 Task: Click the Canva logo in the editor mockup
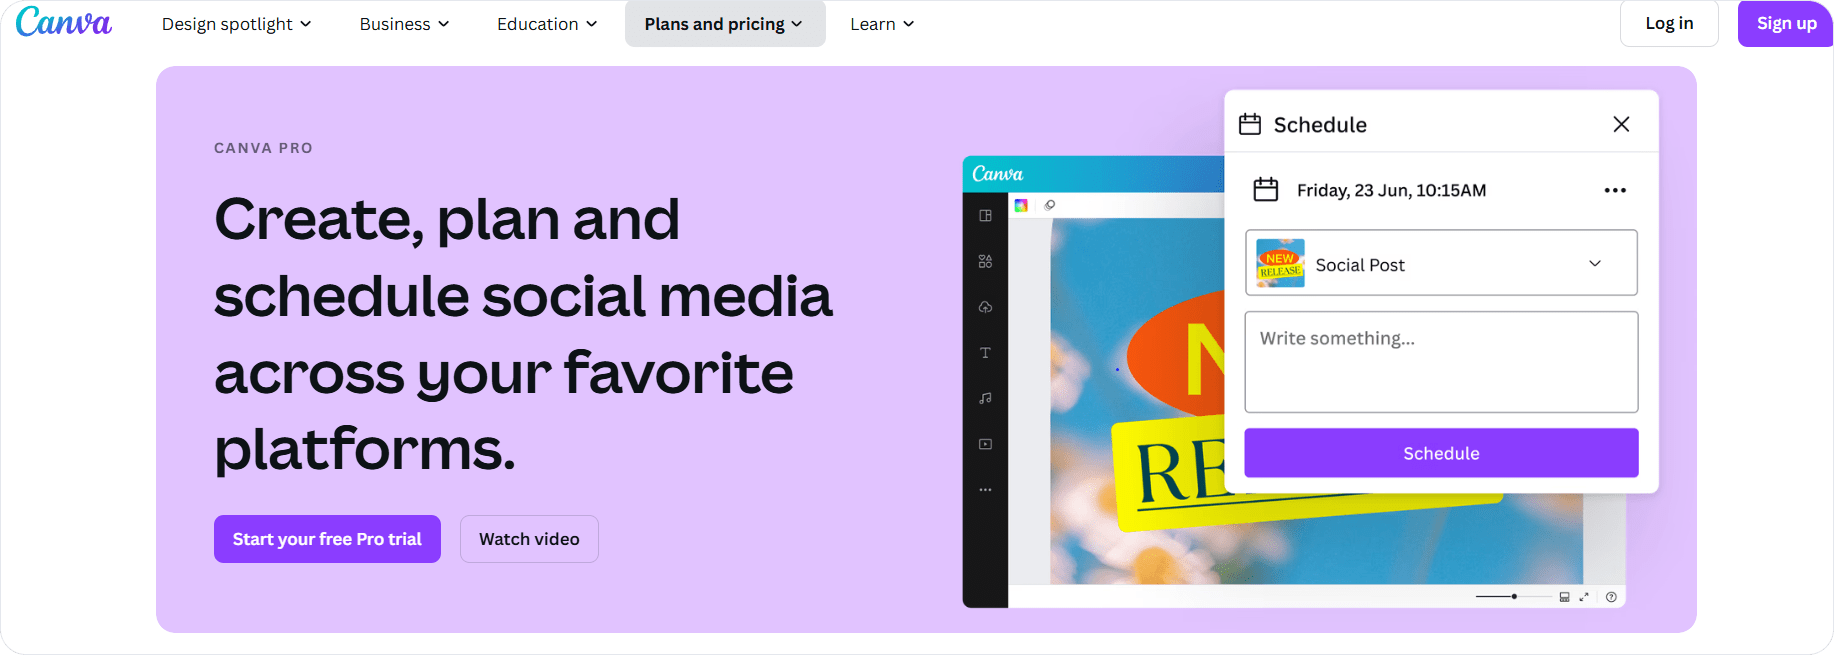(x=997, y=174)
